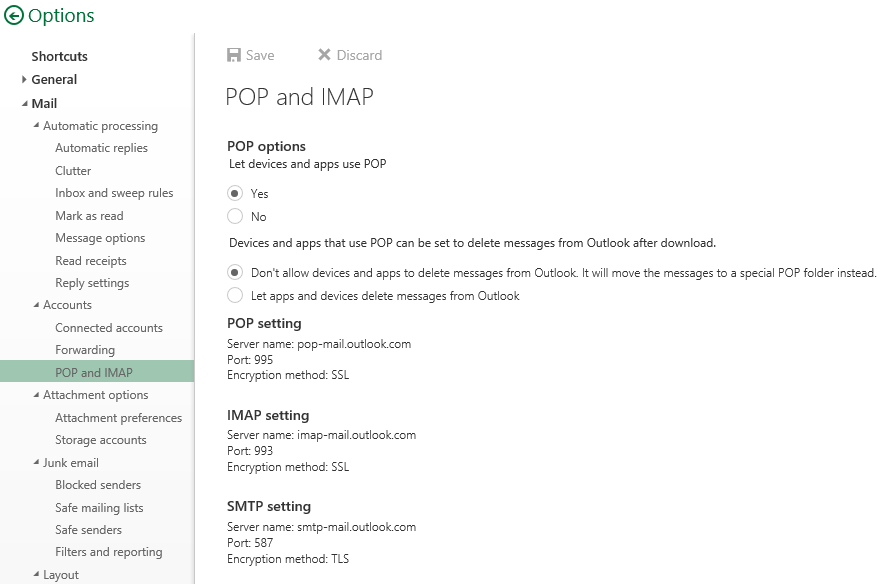The width and height of the screenshot is (884, 584).
Task: Open the Forwarding settings page
Action: click(x=85, y=349)
